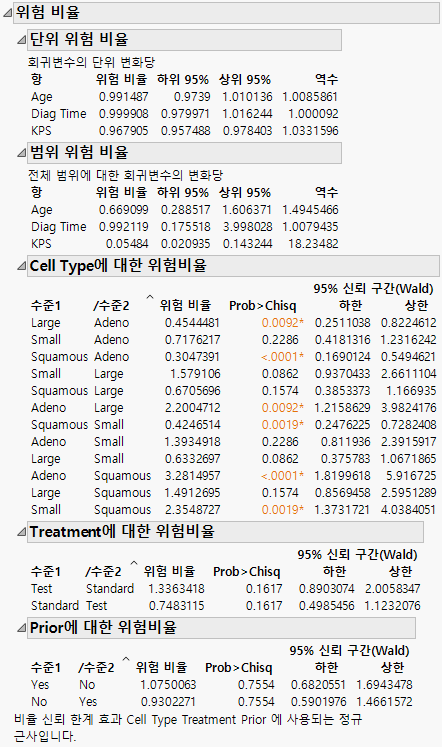442x747 pixels.
Task: Click Age upper 95% value 1.010136
Action: [x=247, y=97]
